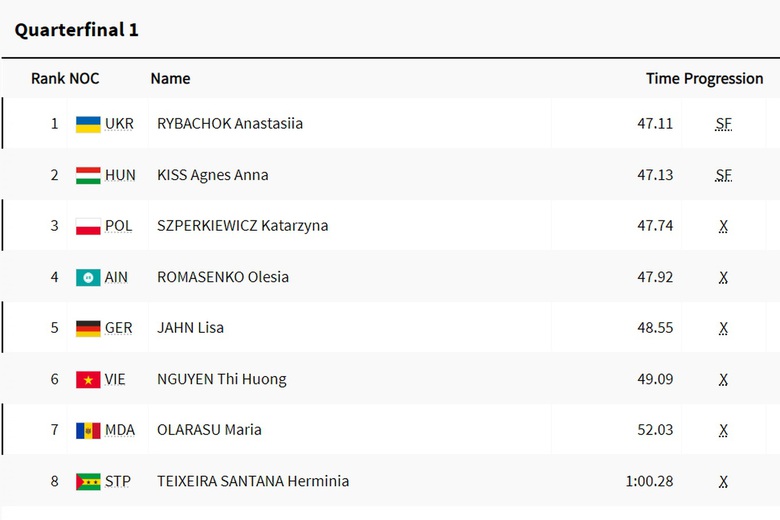The image size is (780, 520).
Task: Click the Rank column header
Action: [x=47, y=78]
